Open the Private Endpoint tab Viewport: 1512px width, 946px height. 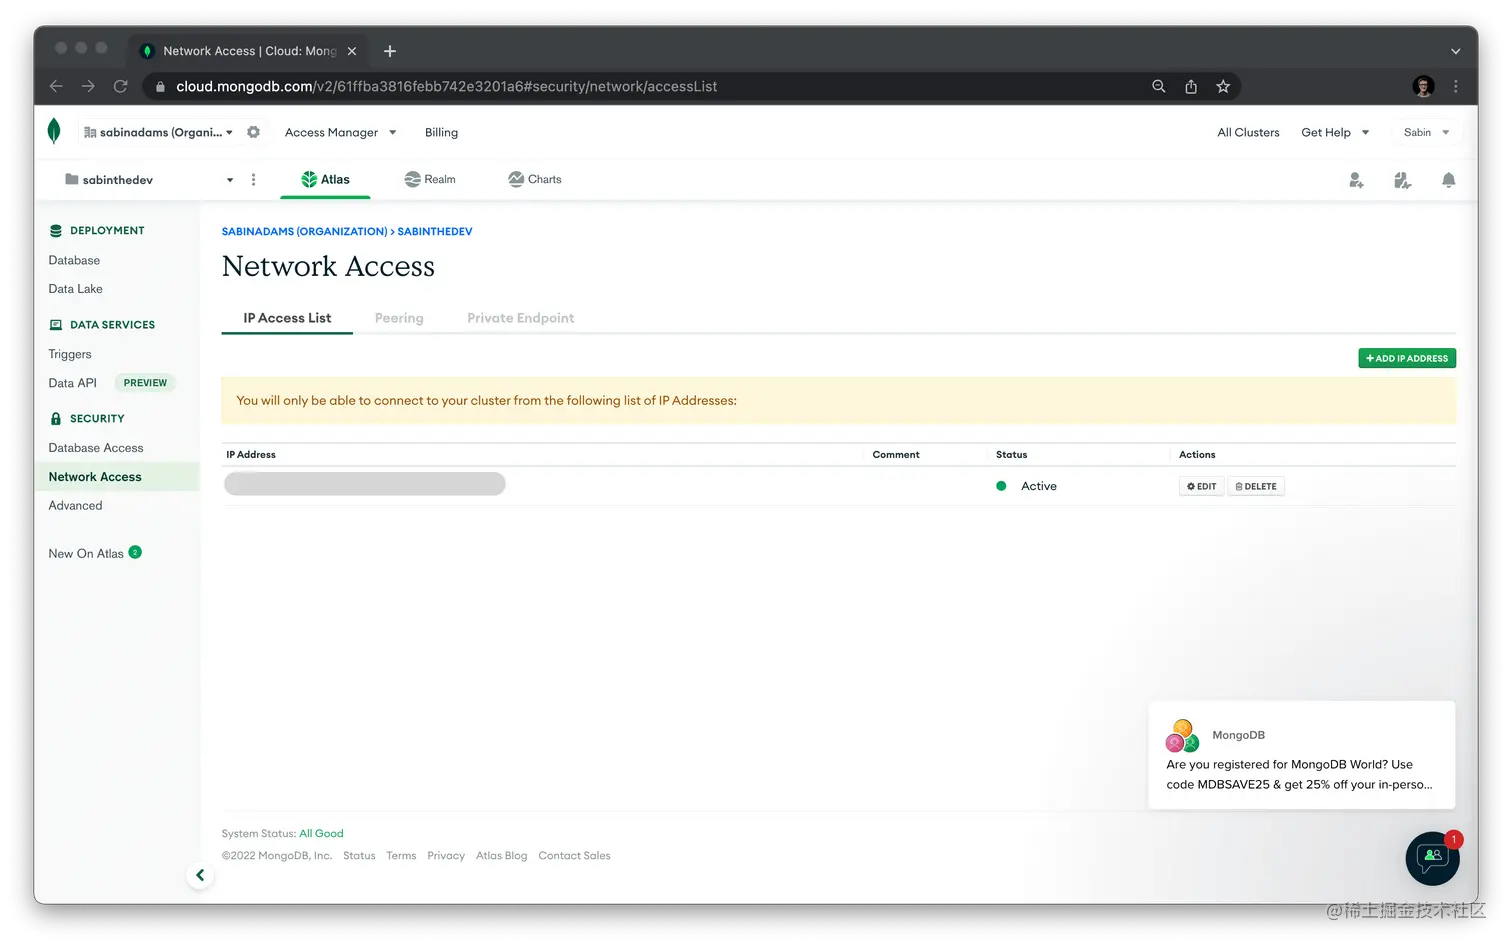[520, 317]
